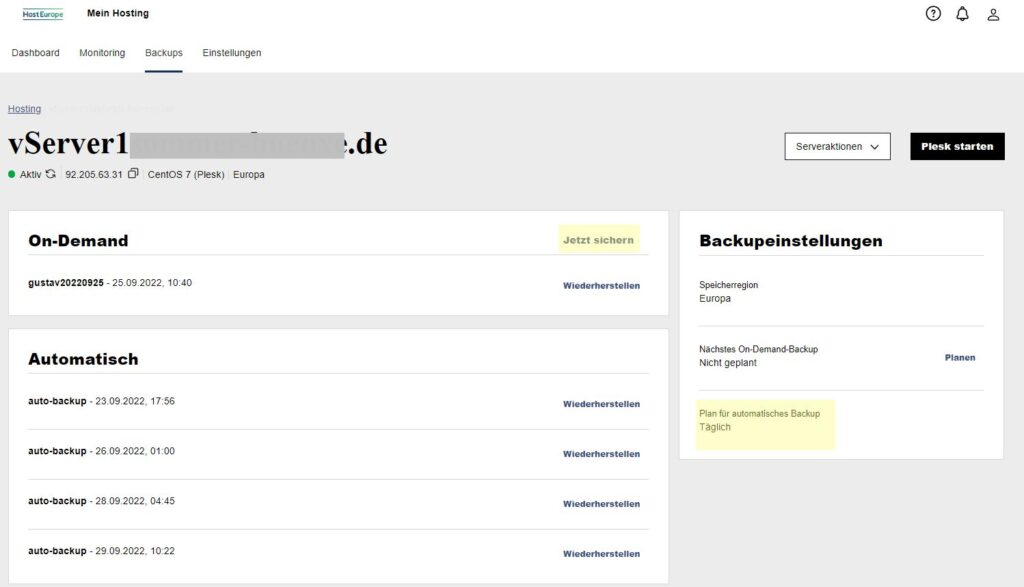
Task: Copy the IP address 92.205.63.31 with the copy icon
Action: (x=133, y=174)
